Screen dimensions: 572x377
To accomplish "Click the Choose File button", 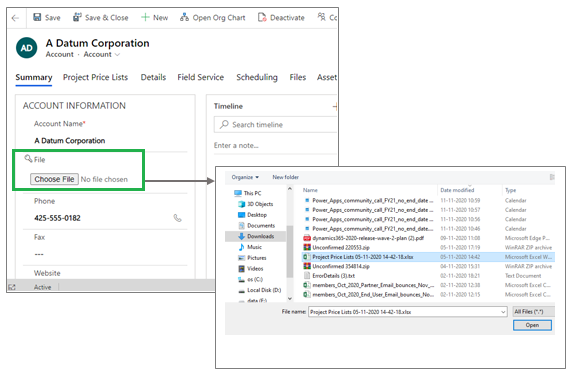I will [x=54, y=179].
